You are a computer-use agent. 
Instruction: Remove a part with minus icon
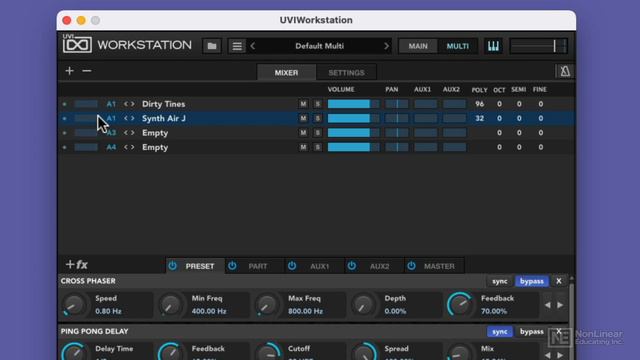tap(87, 71)
